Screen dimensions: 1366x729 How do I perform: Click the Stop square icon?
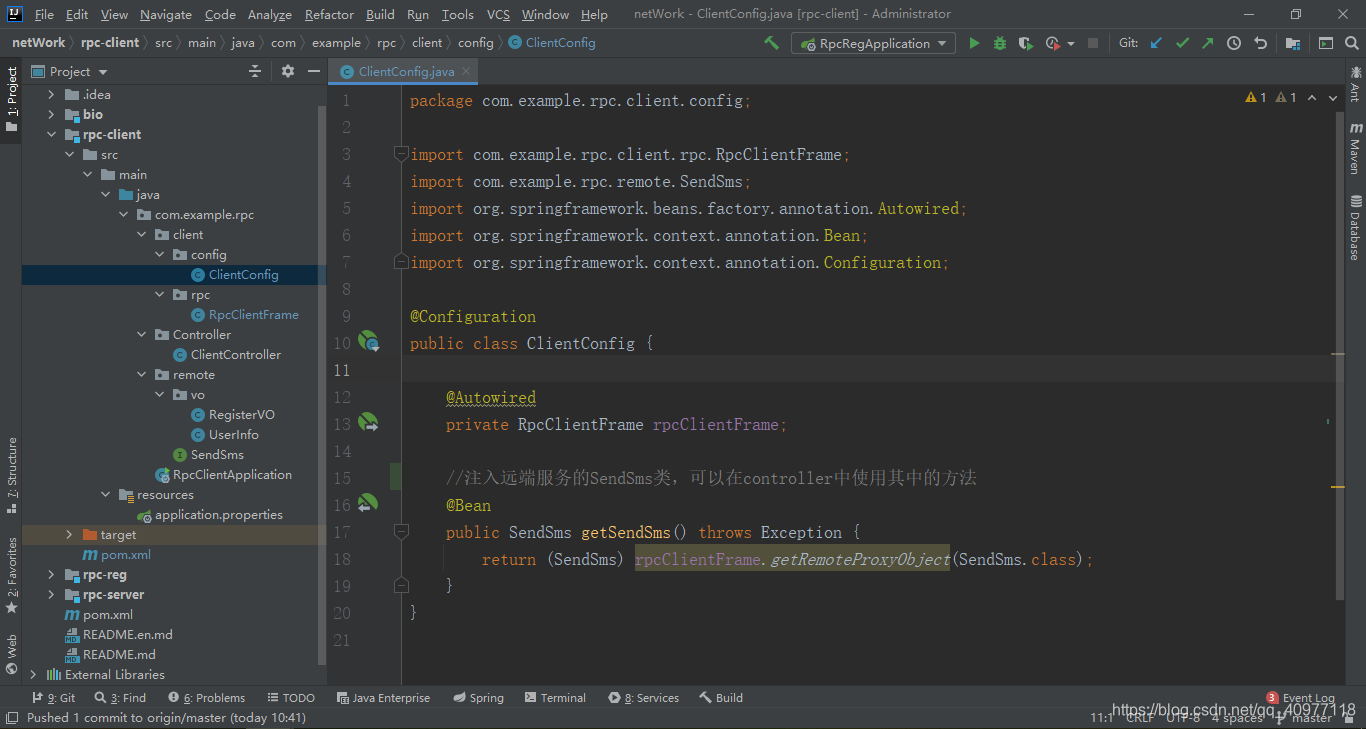pyautogui.click(x=1093, y=43)
